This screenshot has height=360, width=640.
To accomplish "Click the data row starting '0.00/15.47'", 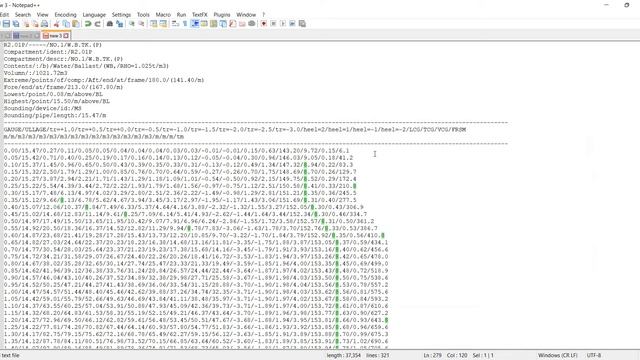I will pyautogui.click(x=176, y=151).
